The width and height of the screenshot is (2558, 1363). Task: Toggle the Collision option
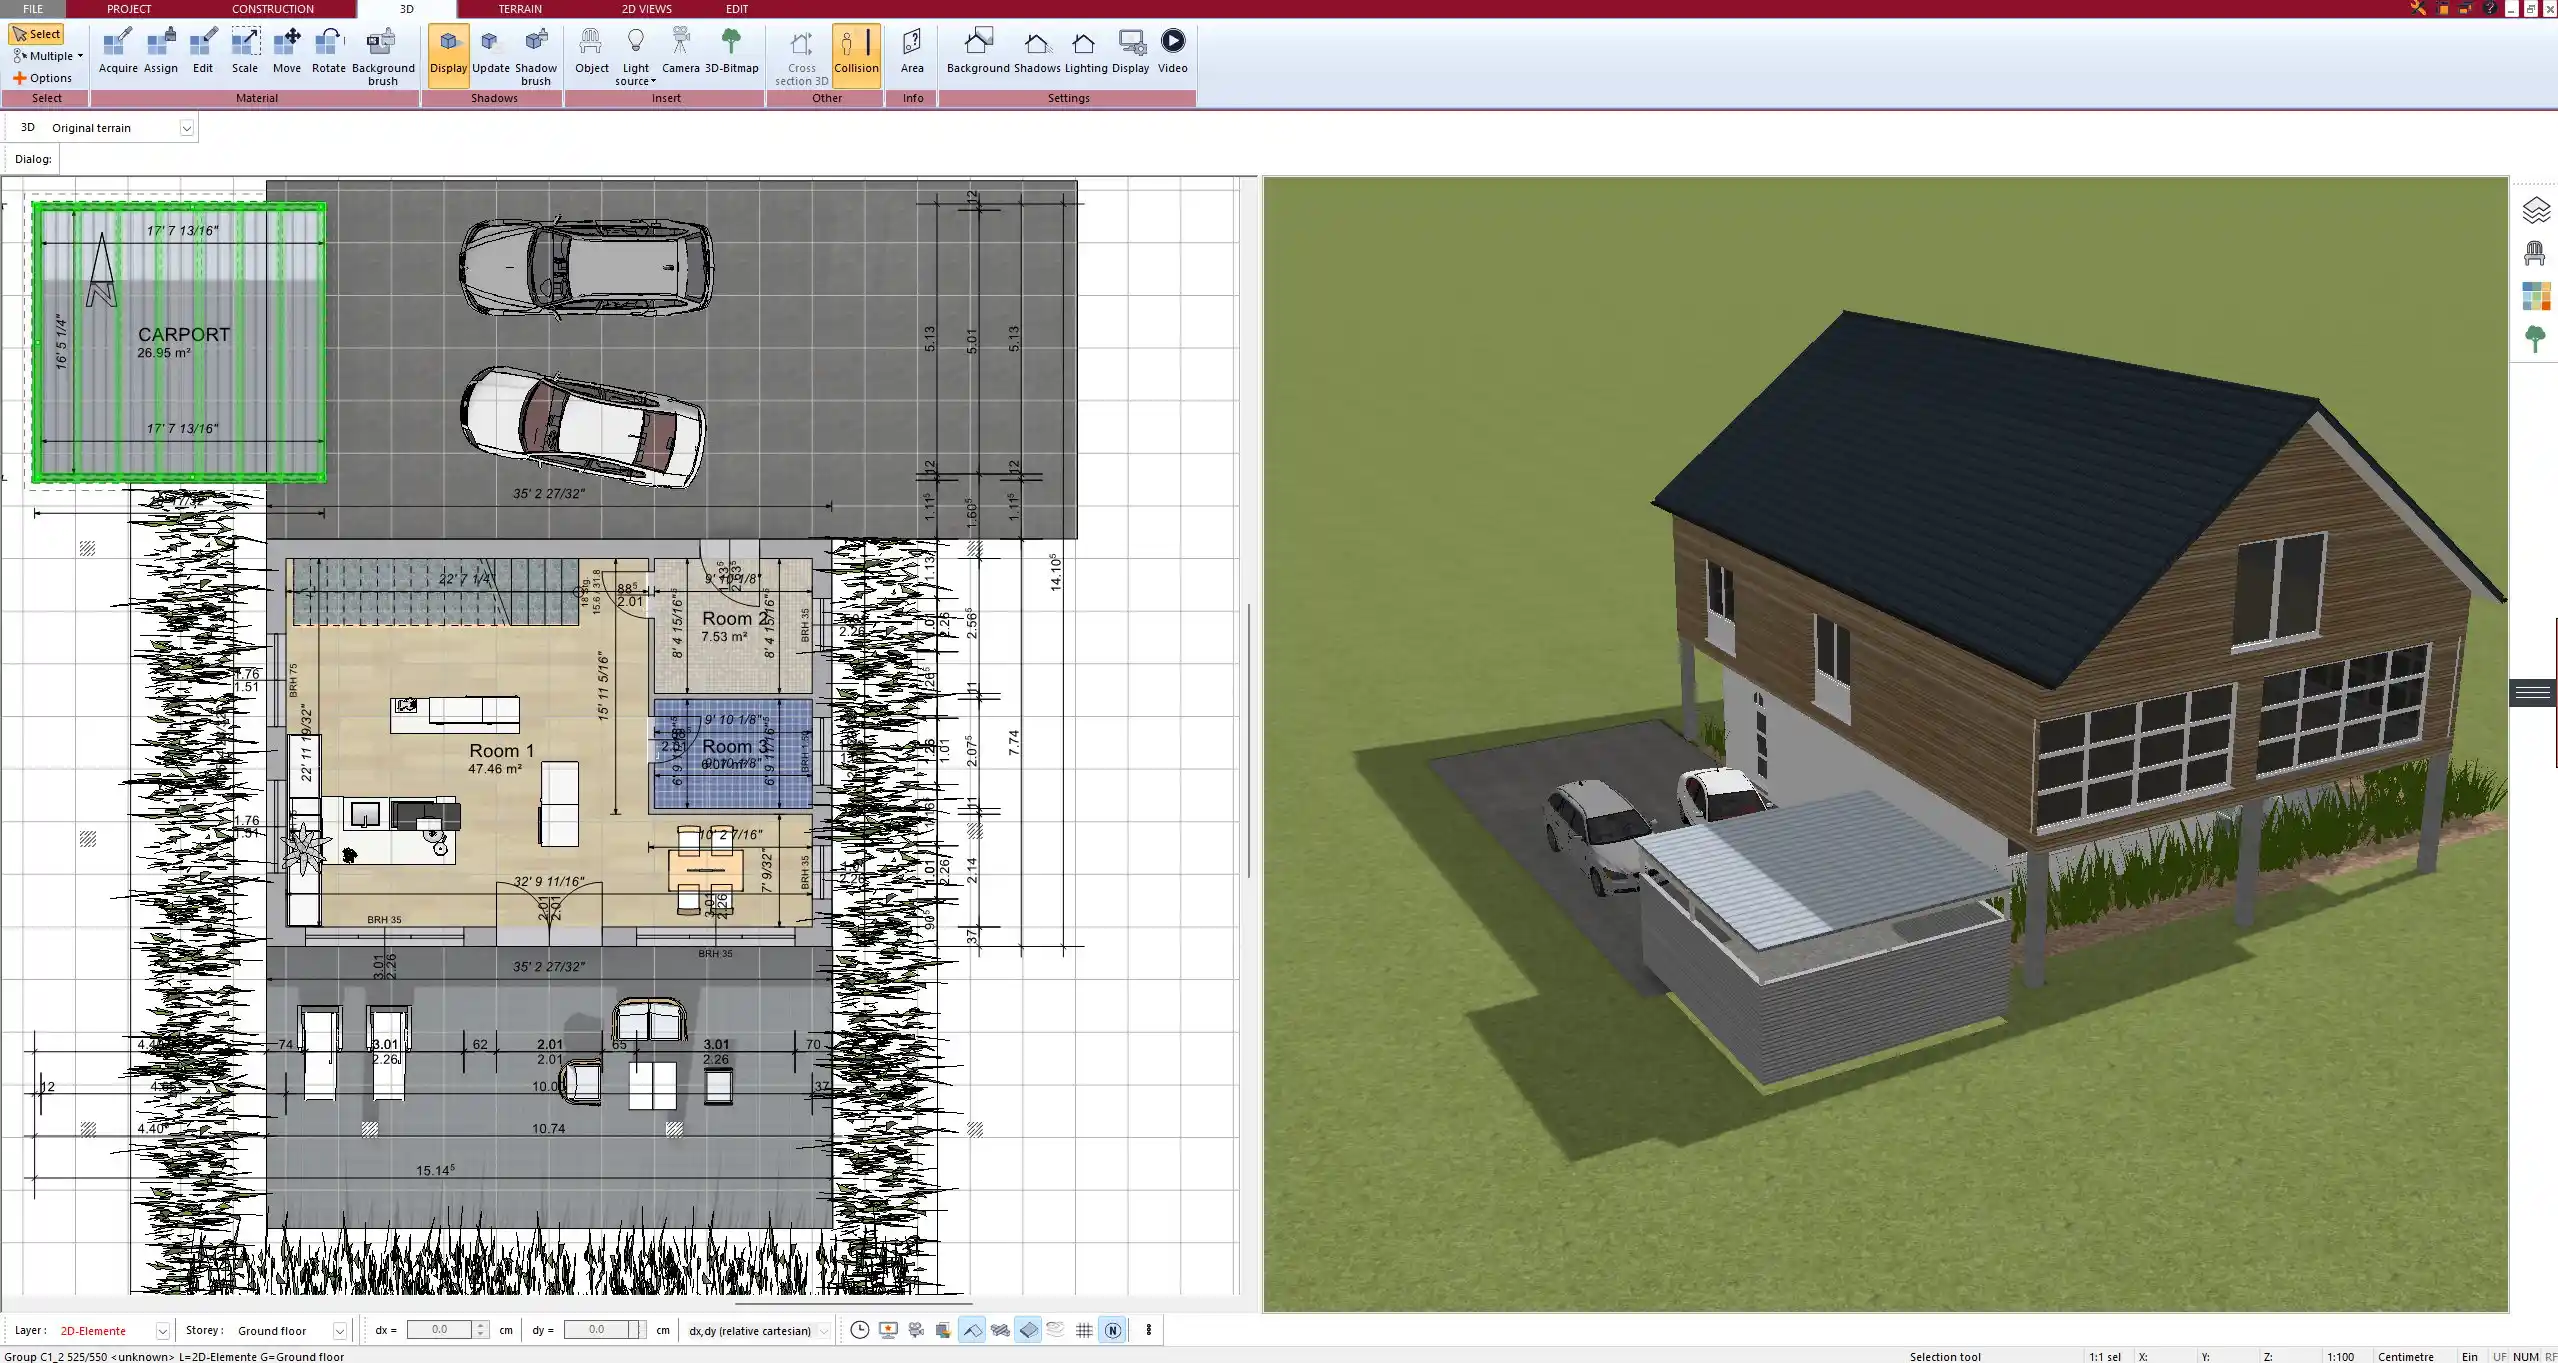click(856, 51)
